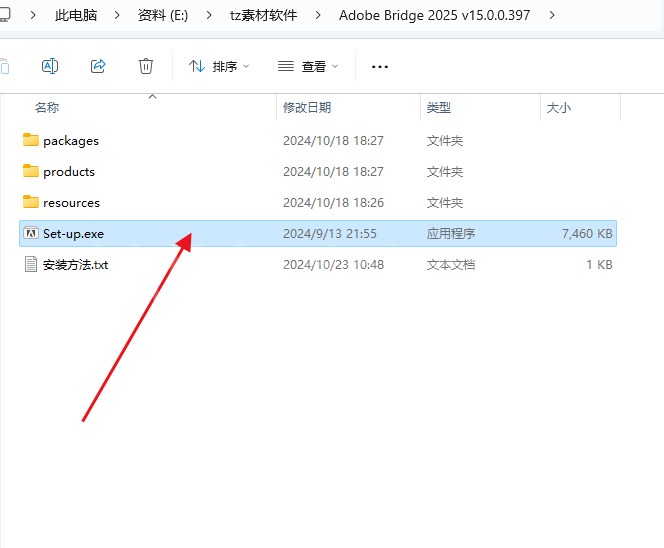This screenshot has height=548, width=664.
Task: Click the Share toolbar icon
Action: 98,66
